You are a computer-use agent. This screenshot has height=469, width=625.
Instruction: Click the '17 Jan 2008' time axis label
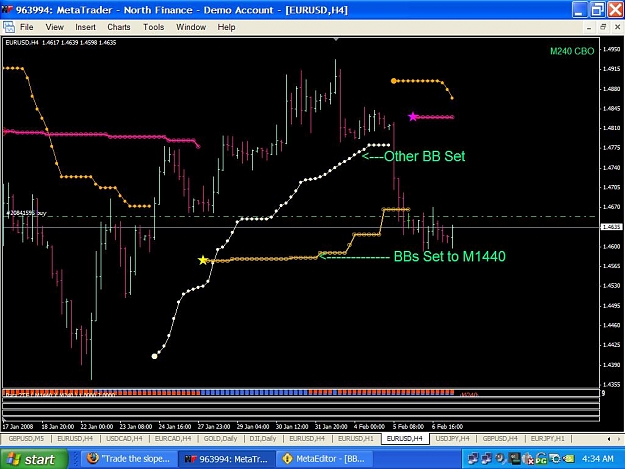pos(18,426)
